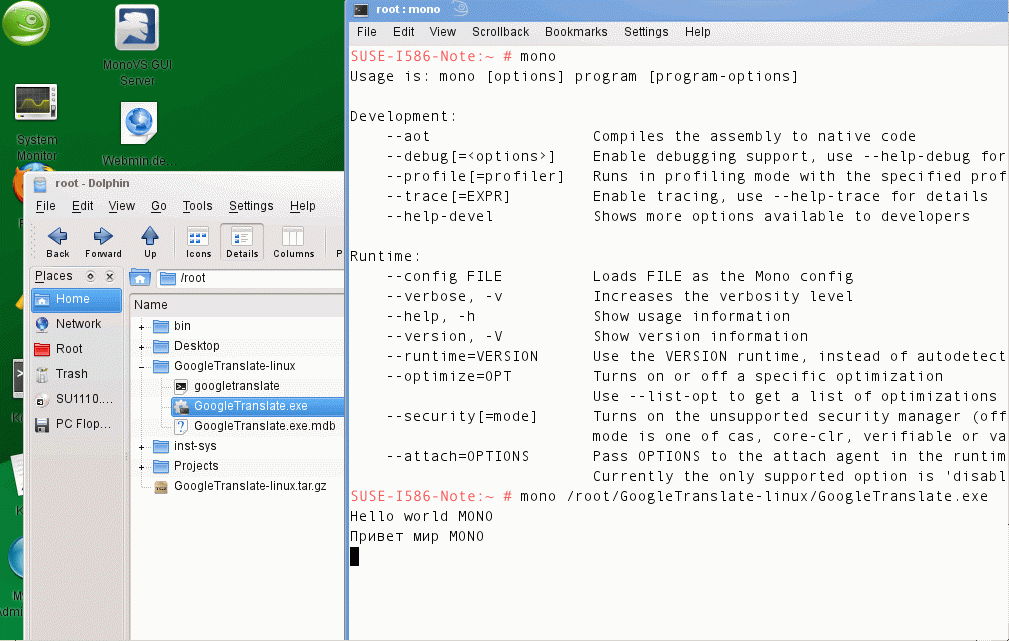Collapse the GoogleTranslate-linux folder
The height and width of the screenshot is (641, 1009).
(142, 367)
